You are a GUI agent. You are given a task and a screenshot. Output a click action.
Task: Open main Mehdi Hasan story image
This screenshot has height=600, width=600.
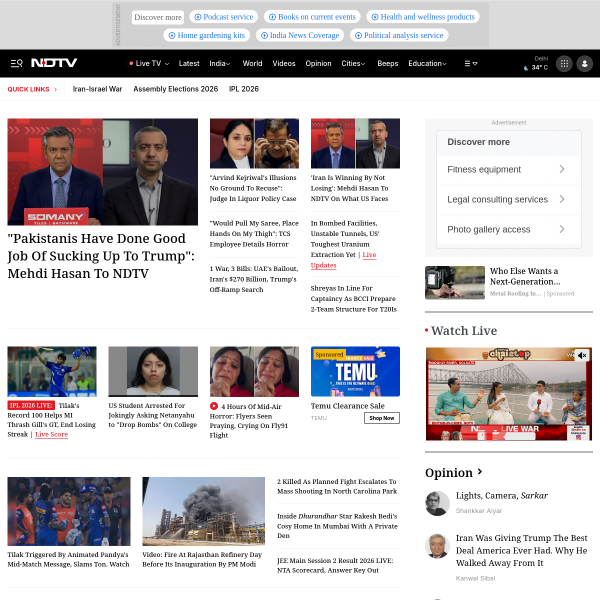103,172
